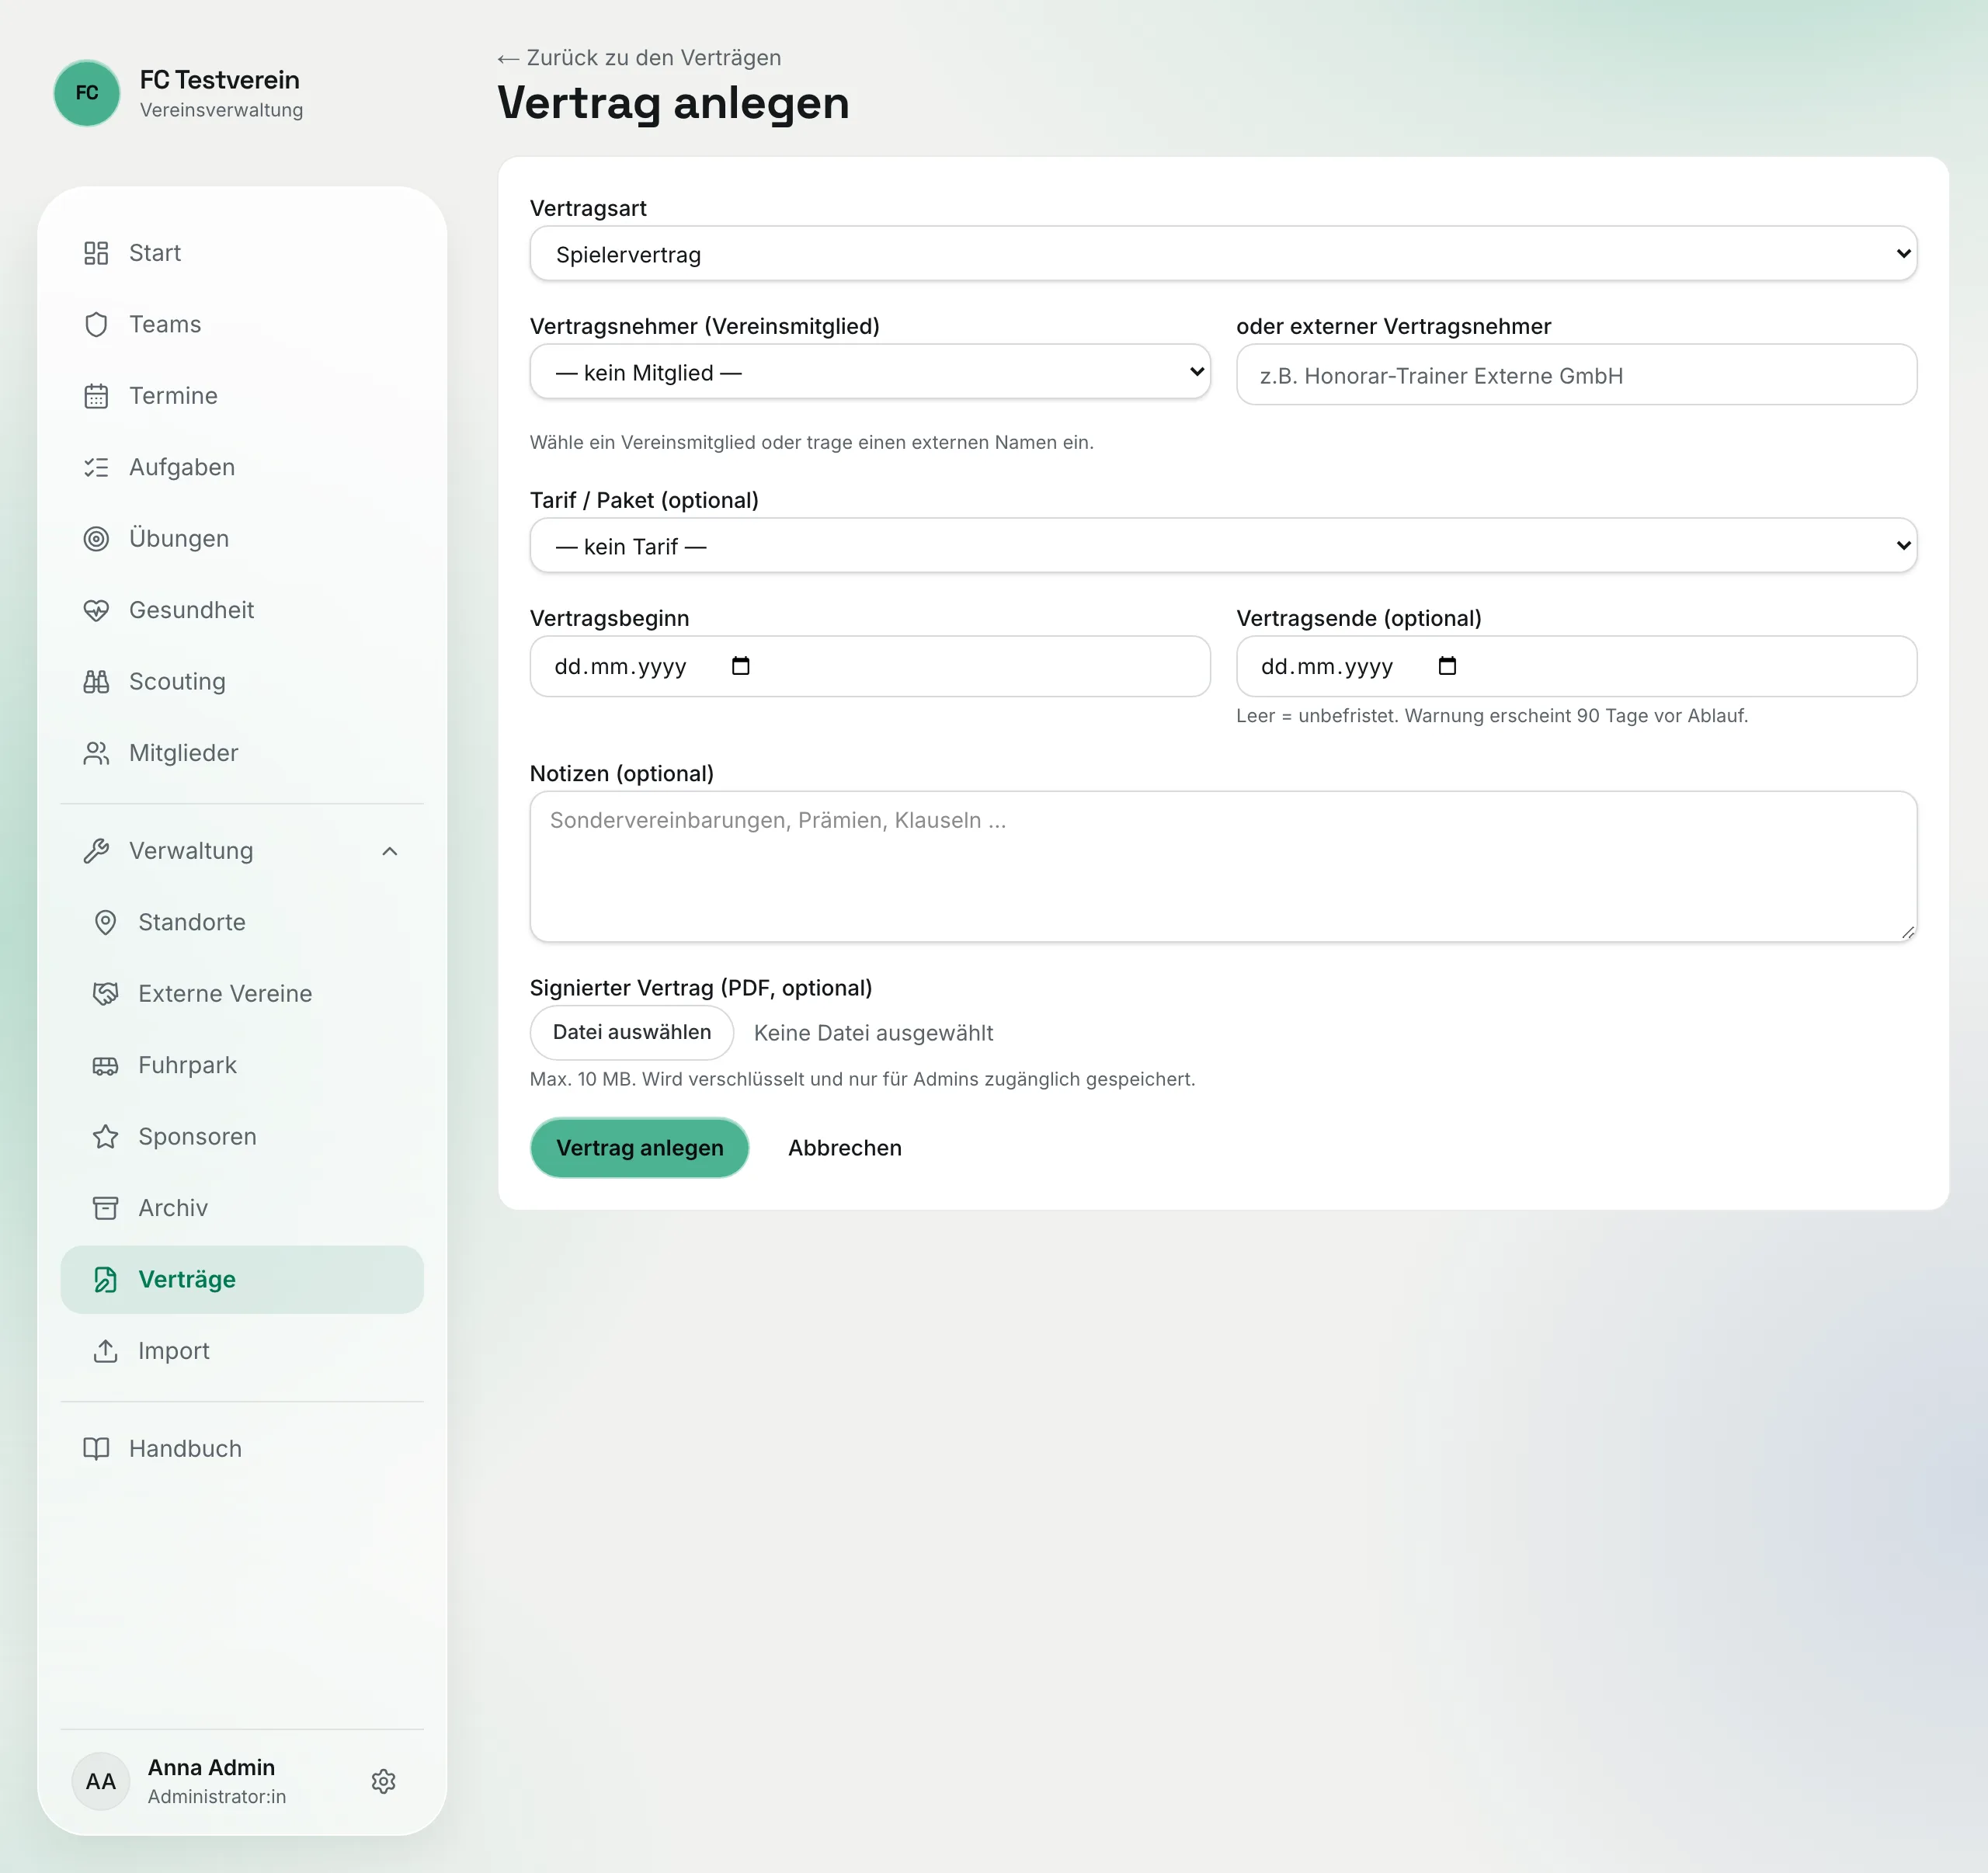The height and width of the screenshot is (1873, 1988).
Task: Open the Vertragsart dropdown
Action: click(x=1223, y=254)
